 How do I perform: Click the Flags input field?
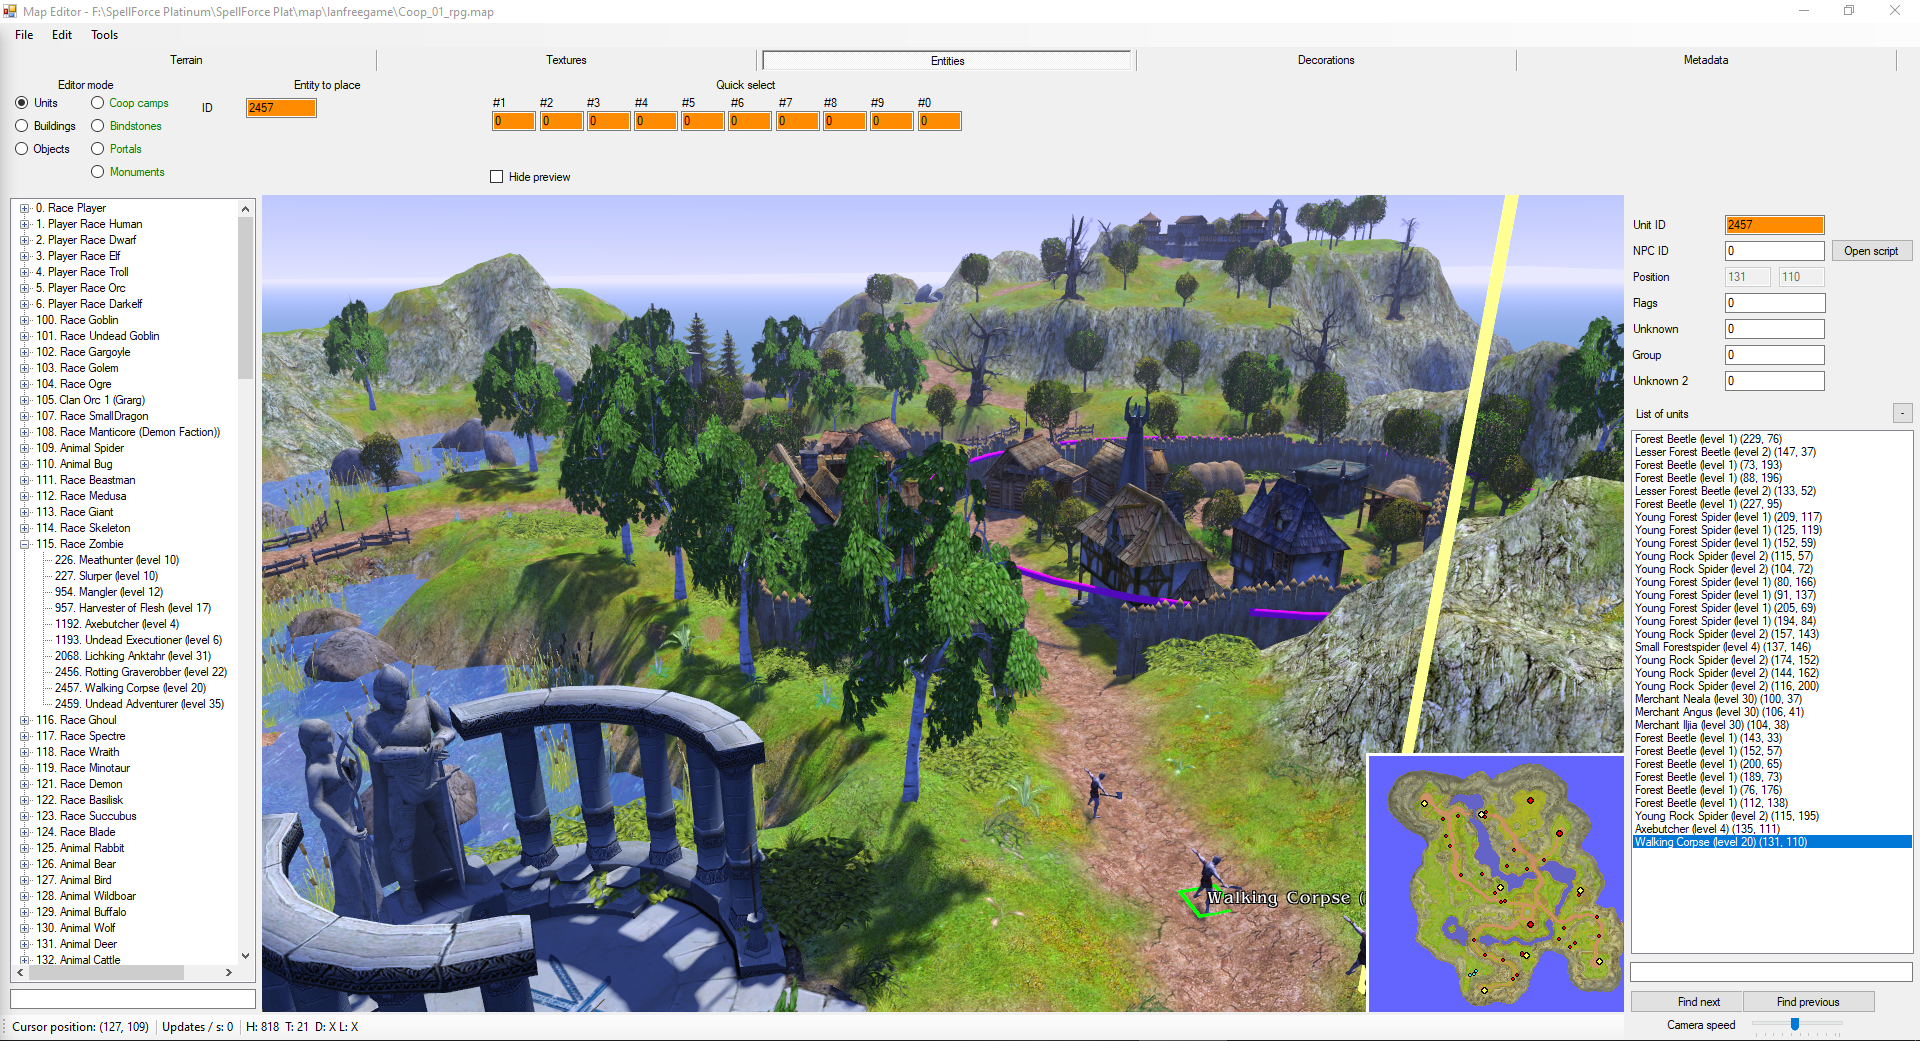(x=1774, y=303)
